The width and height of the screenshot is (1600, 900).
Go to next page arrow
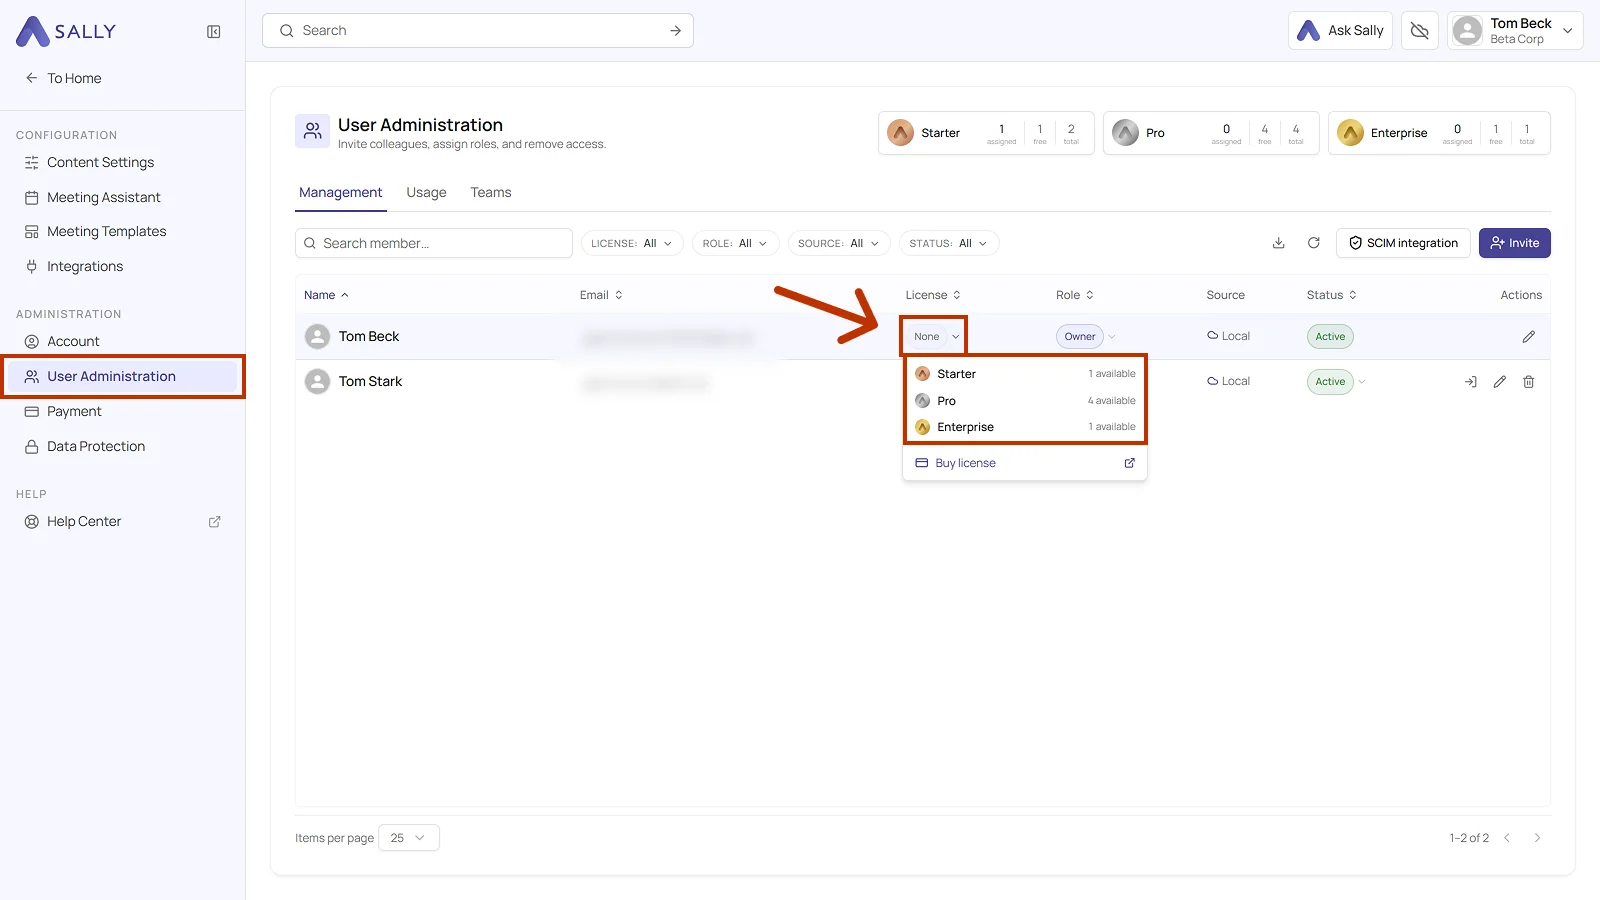(x=1537, y=838)
